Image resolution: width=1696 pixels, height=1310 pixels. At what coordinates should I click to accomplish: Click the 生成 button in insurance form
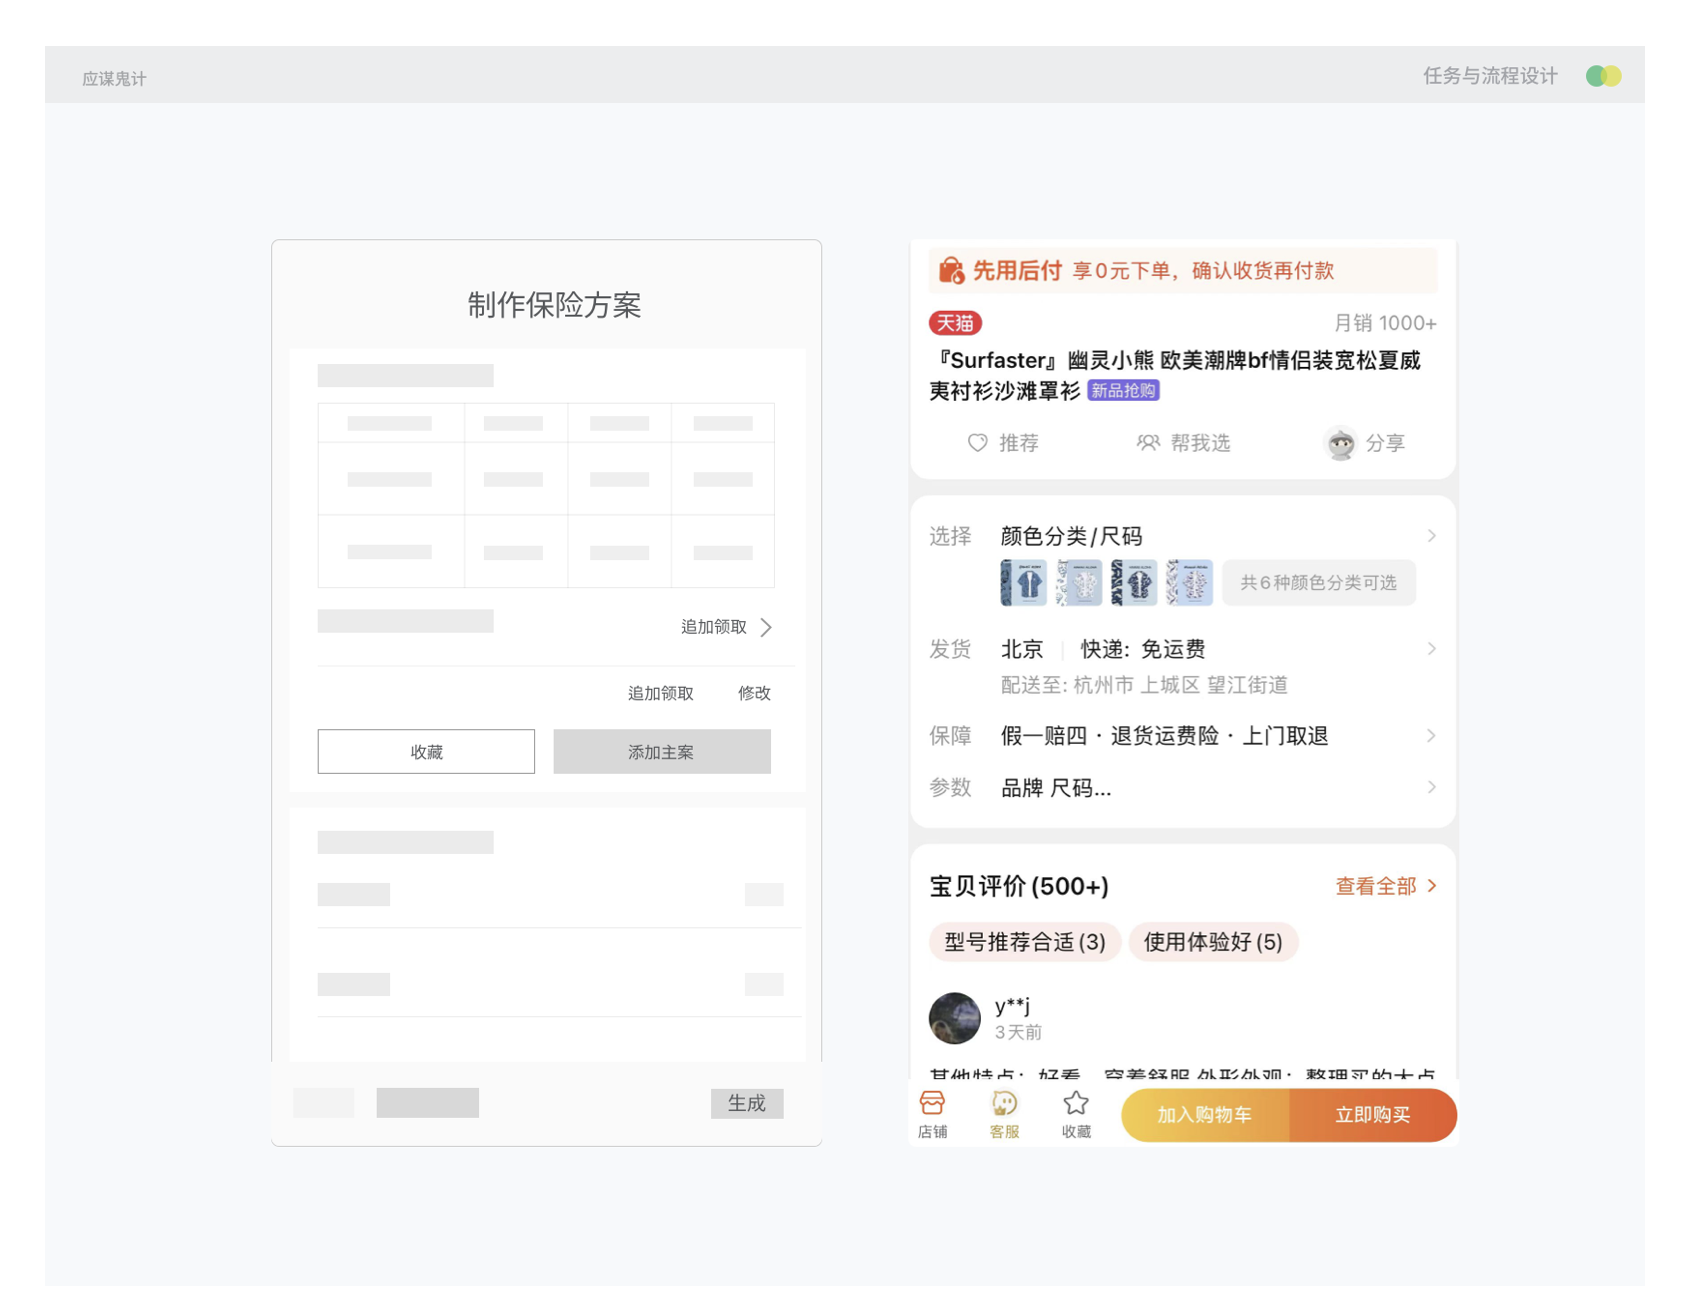click(746, 1103)
